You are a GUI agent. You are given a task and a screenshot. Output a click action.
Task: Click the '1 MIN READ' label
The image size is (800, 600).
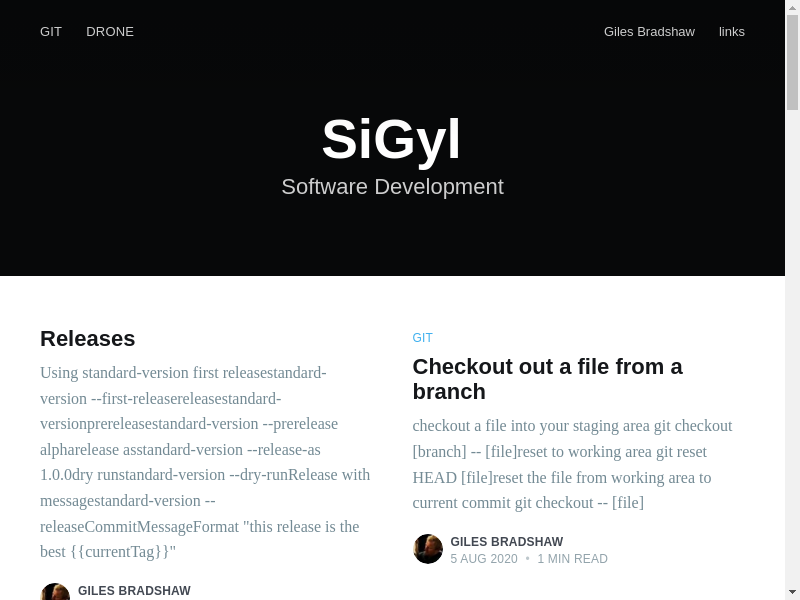click(572, 559)
